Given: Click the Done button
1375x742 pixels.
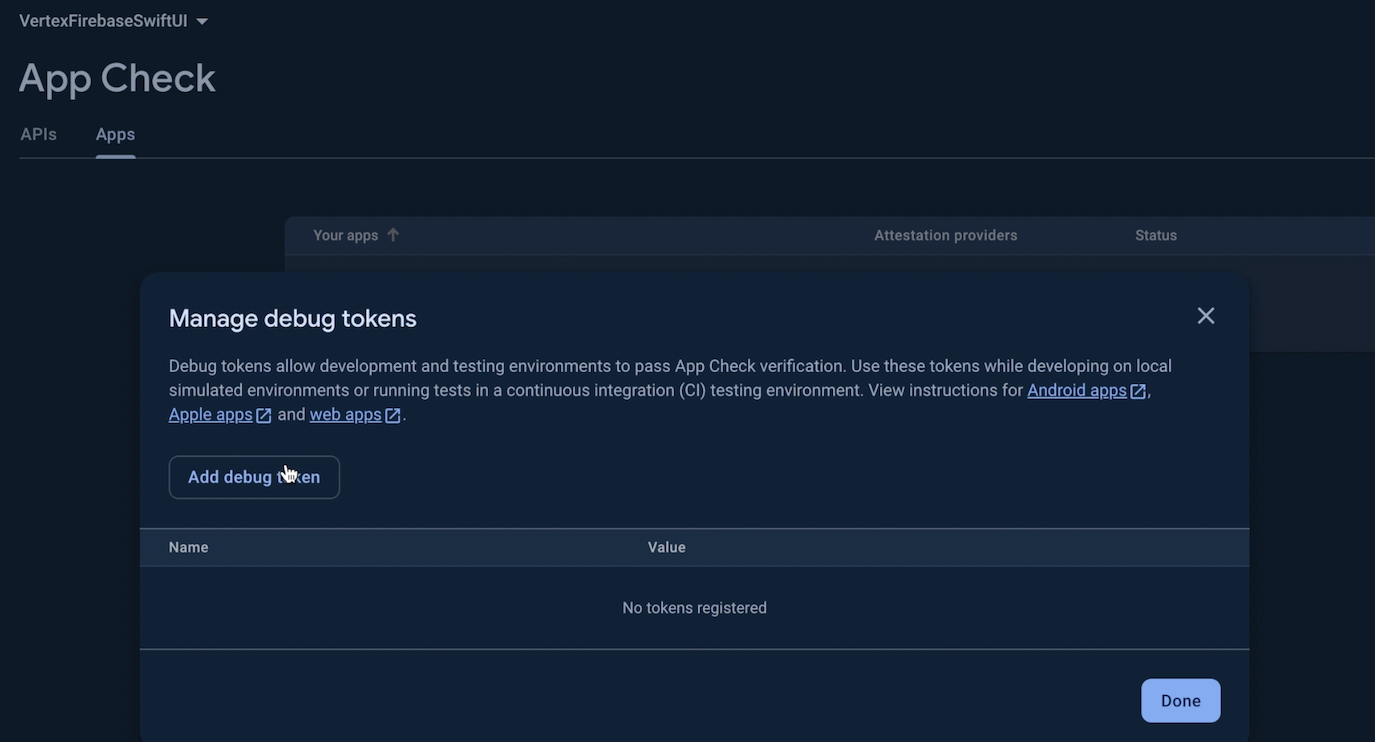Looking at the screenshot, I should pos(1180,700).
